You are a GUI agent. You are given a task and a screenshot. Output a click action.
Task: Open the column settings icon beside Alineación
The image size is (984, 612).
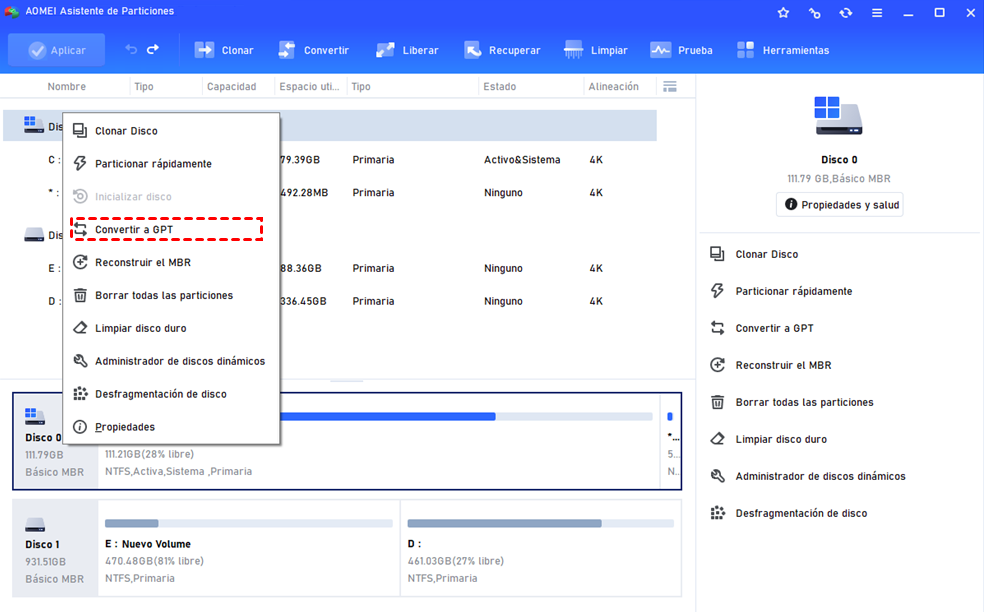coord(670,87)
